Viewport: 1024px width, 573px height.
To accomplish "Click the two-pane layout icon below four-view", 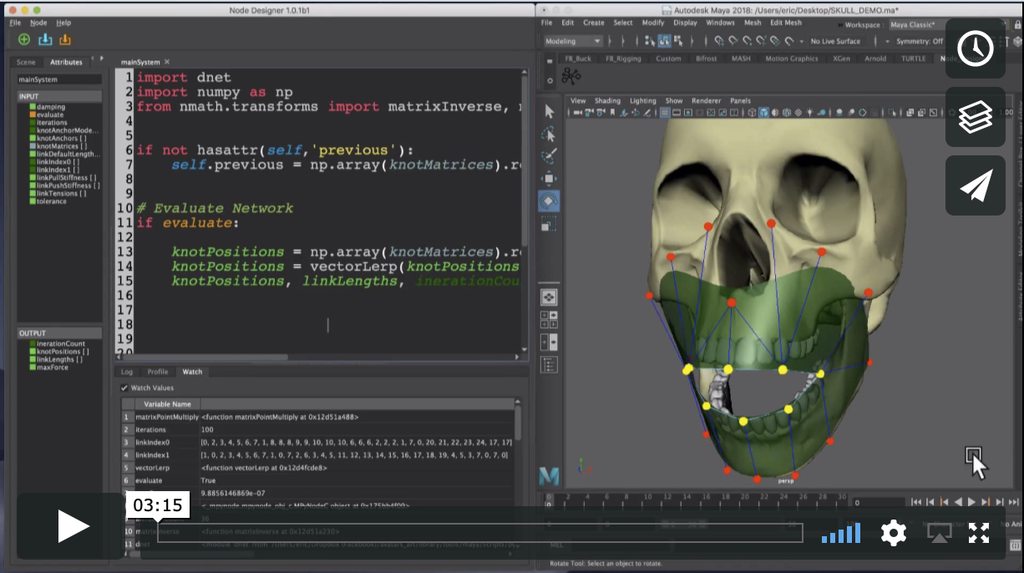I will tap(549, 342).
